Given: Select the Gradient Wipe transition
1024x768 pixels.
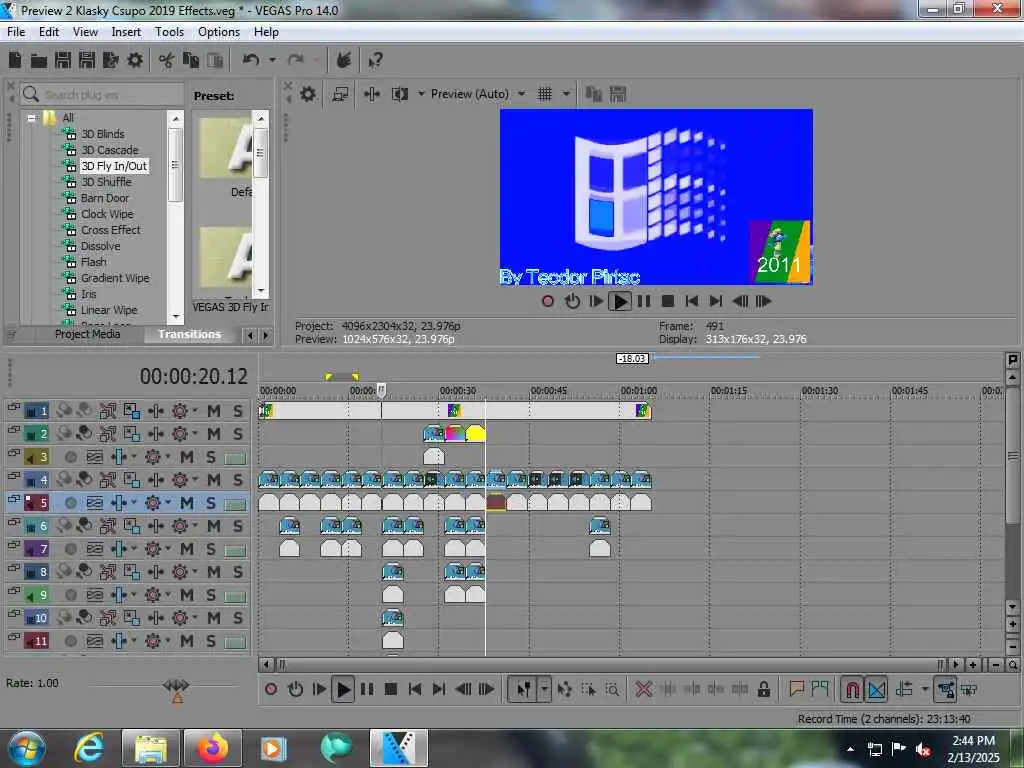Looking at the screenshot, I should click(115, 278).
